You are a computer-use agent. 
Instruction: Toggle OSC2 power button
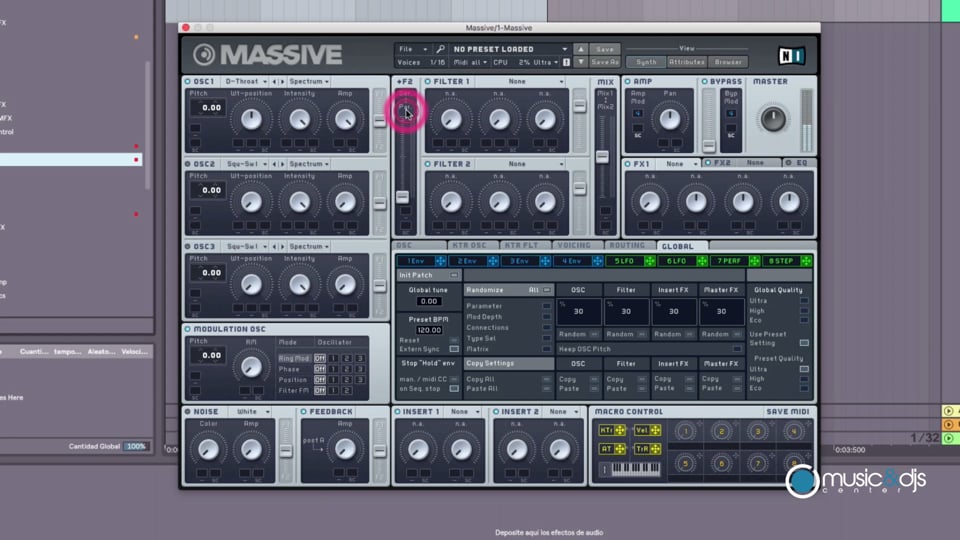point(188,164)
